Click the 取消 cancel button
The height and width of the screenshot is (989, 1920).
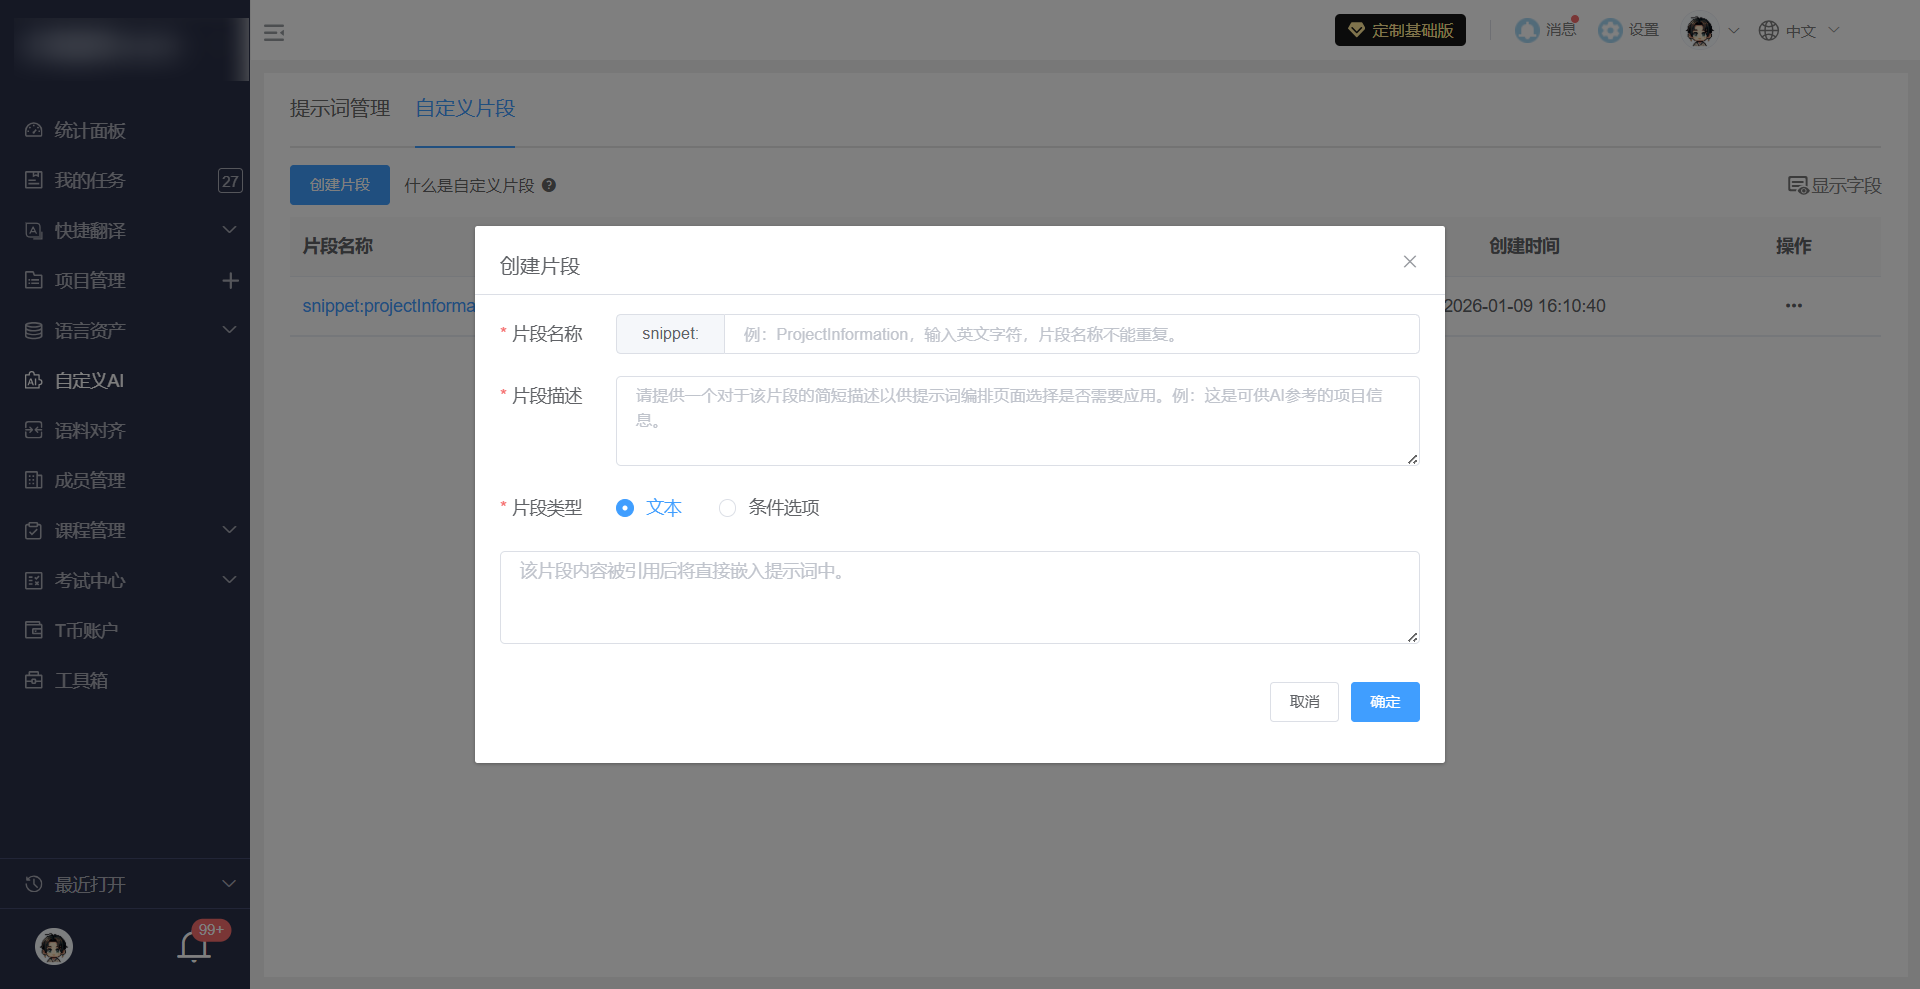[x=1303, y=702]
